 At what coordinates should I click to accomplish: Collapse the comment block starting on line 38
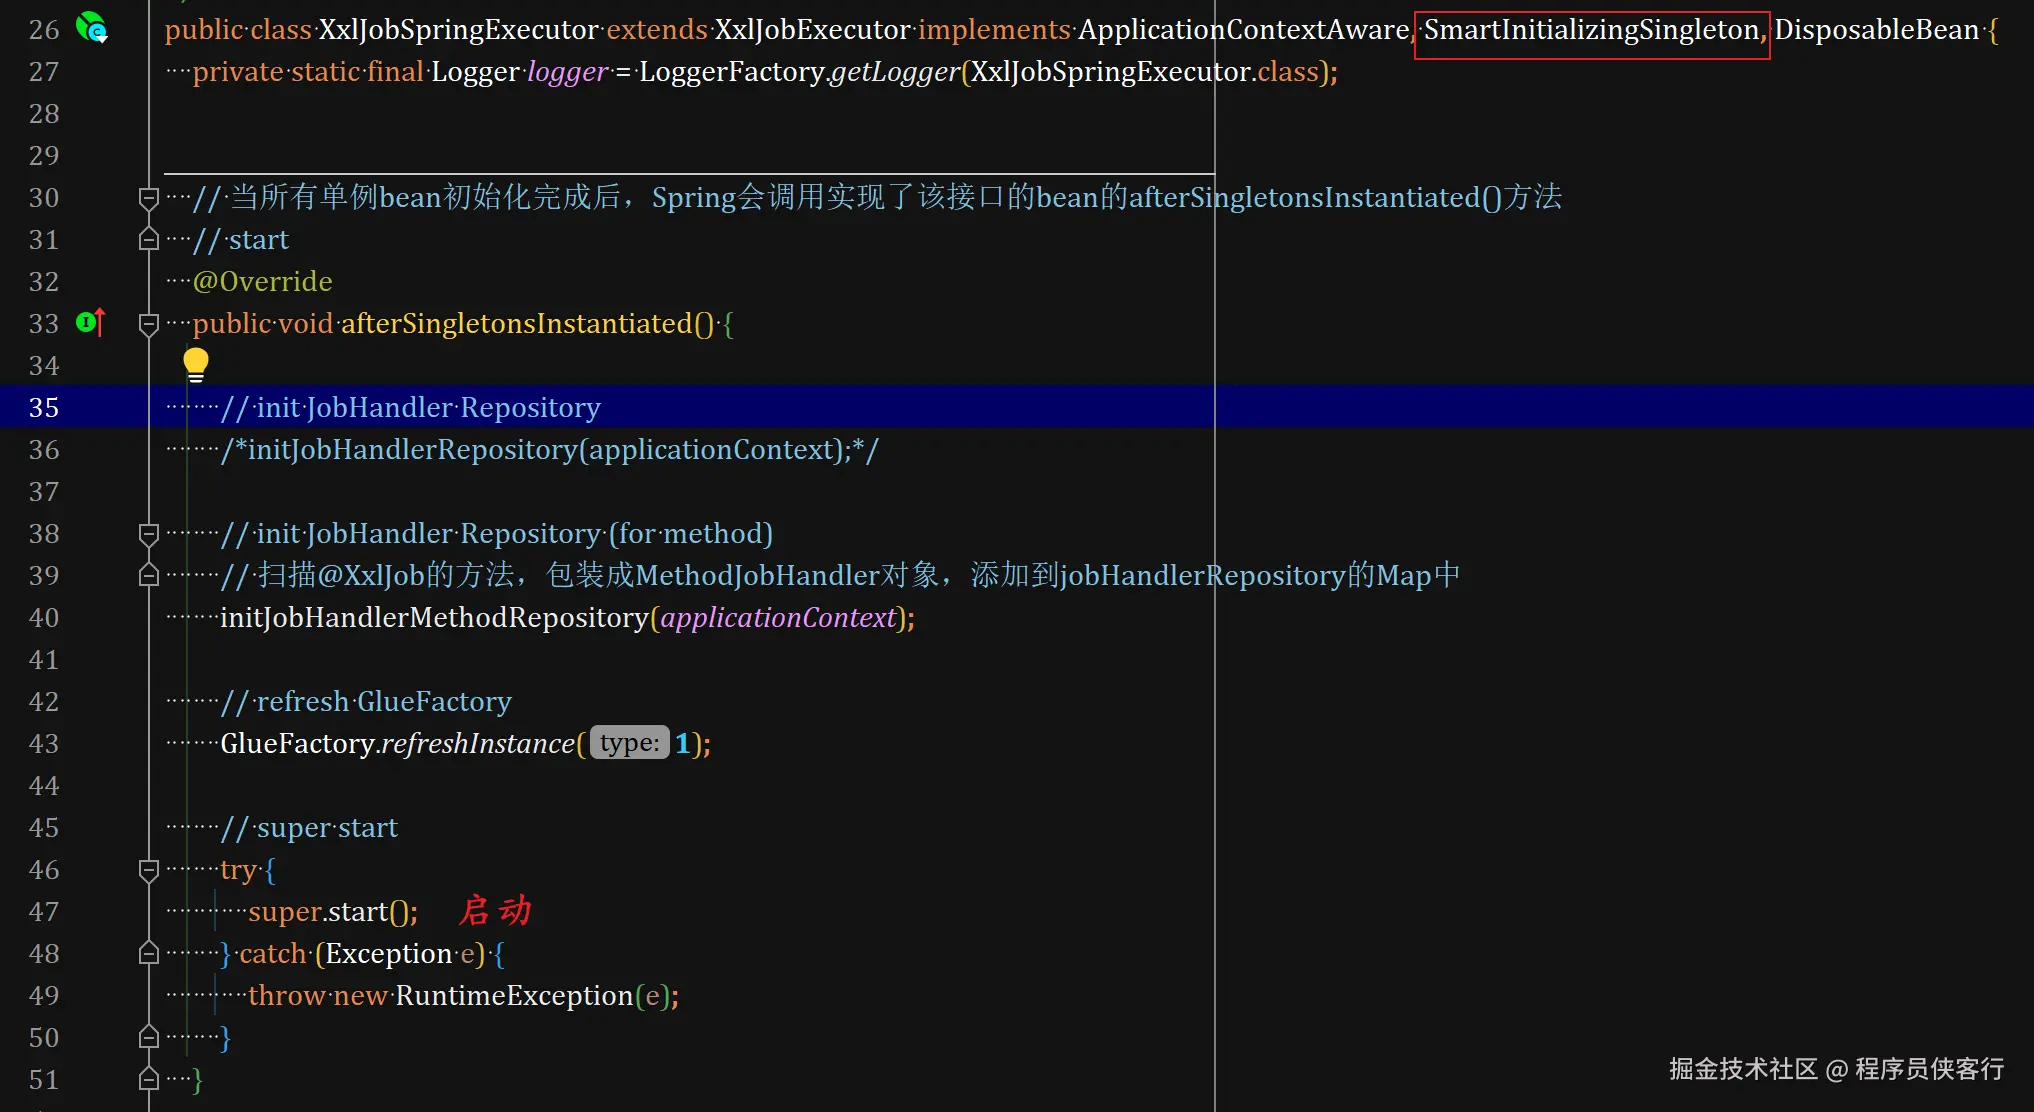pyautogui.click(x=149, y=534)
